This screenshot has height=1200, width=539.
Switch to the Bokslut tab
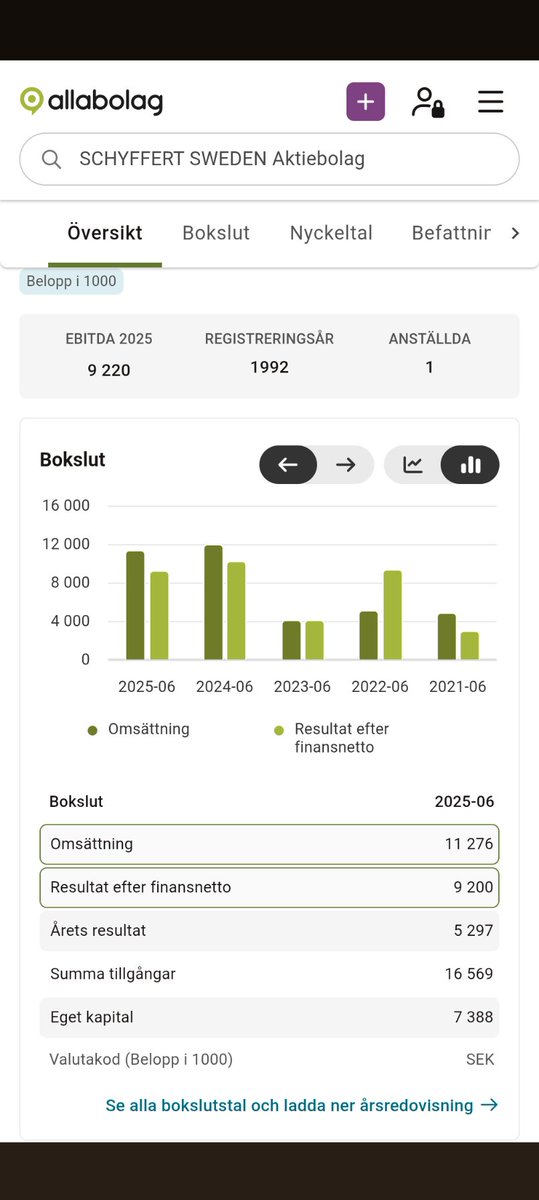pos(216,233)
